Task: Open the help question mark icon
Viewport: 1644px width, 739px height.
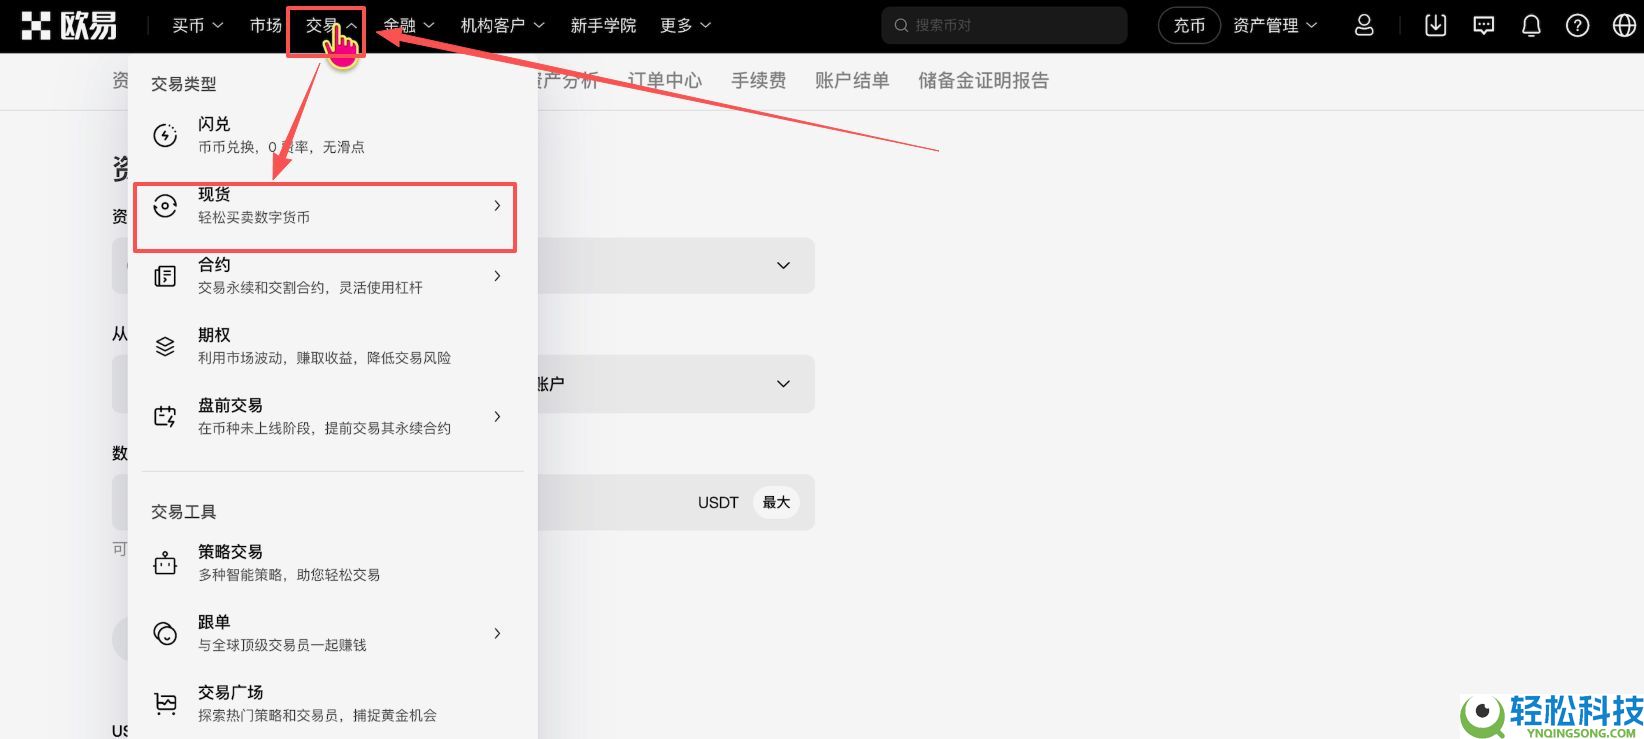Action: [x=1578, y=25]
